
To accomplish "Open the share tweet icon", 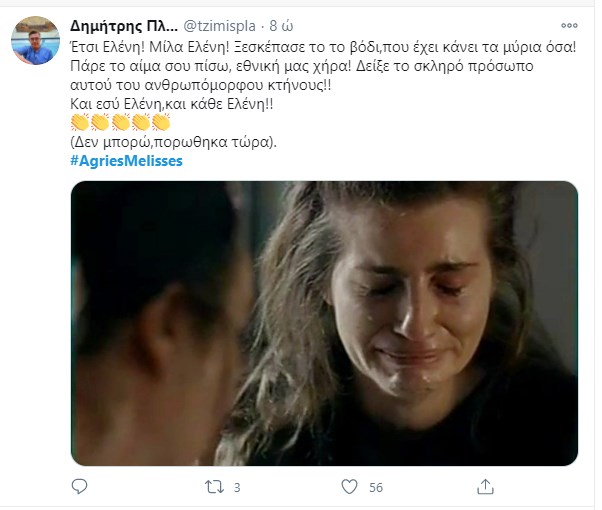I will tap(485, 487).
